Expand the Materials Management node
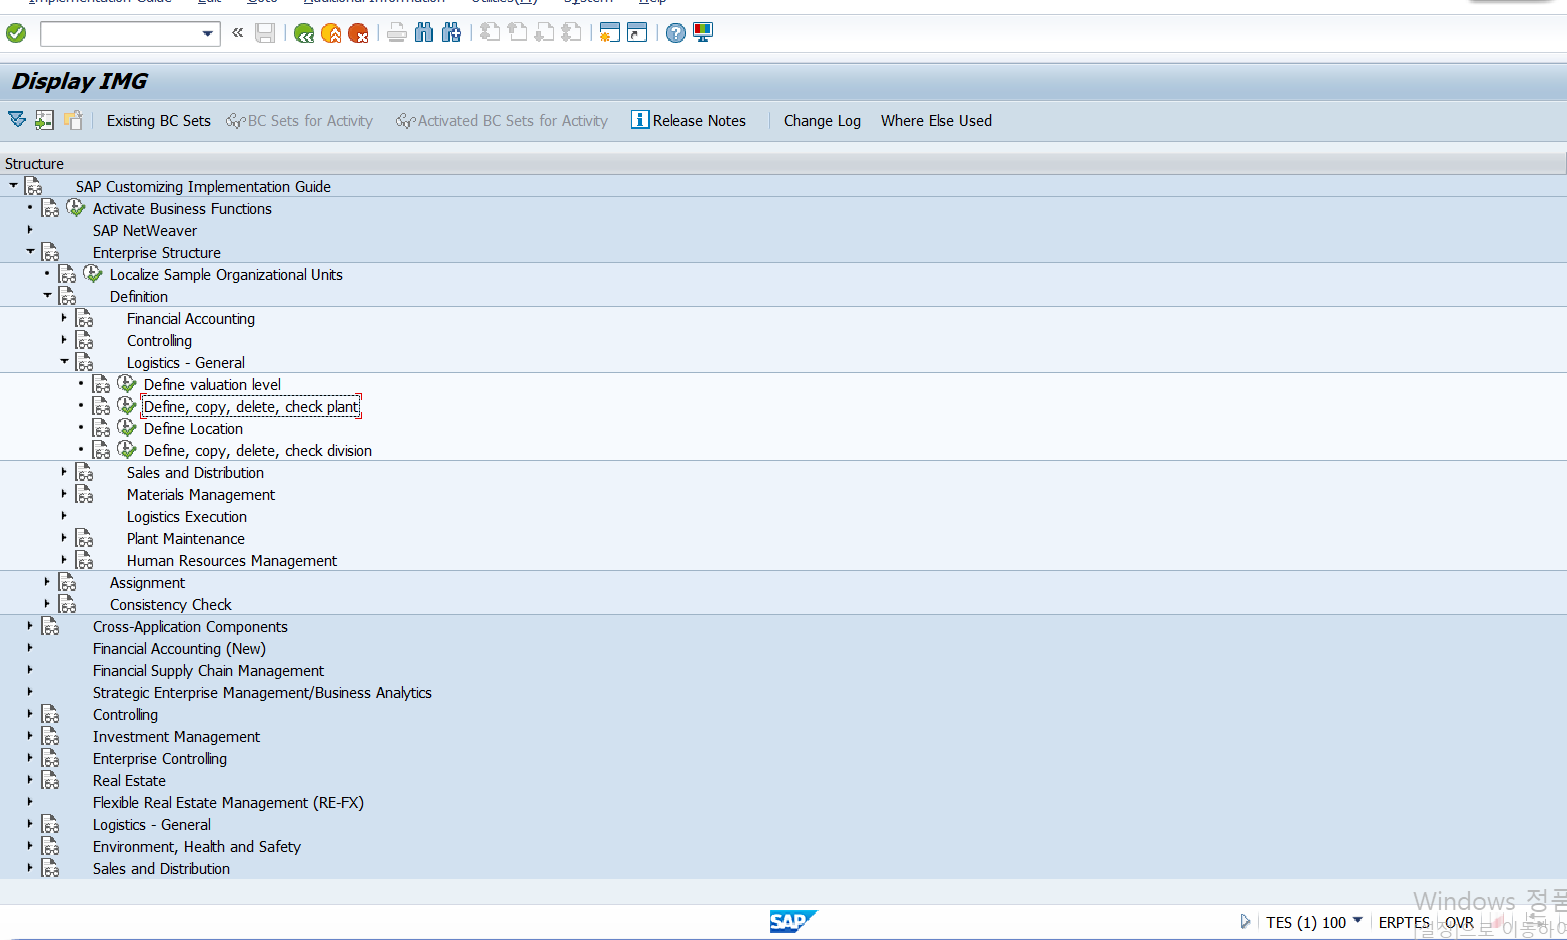The image size is (1567, 940). tap(64, 494)
